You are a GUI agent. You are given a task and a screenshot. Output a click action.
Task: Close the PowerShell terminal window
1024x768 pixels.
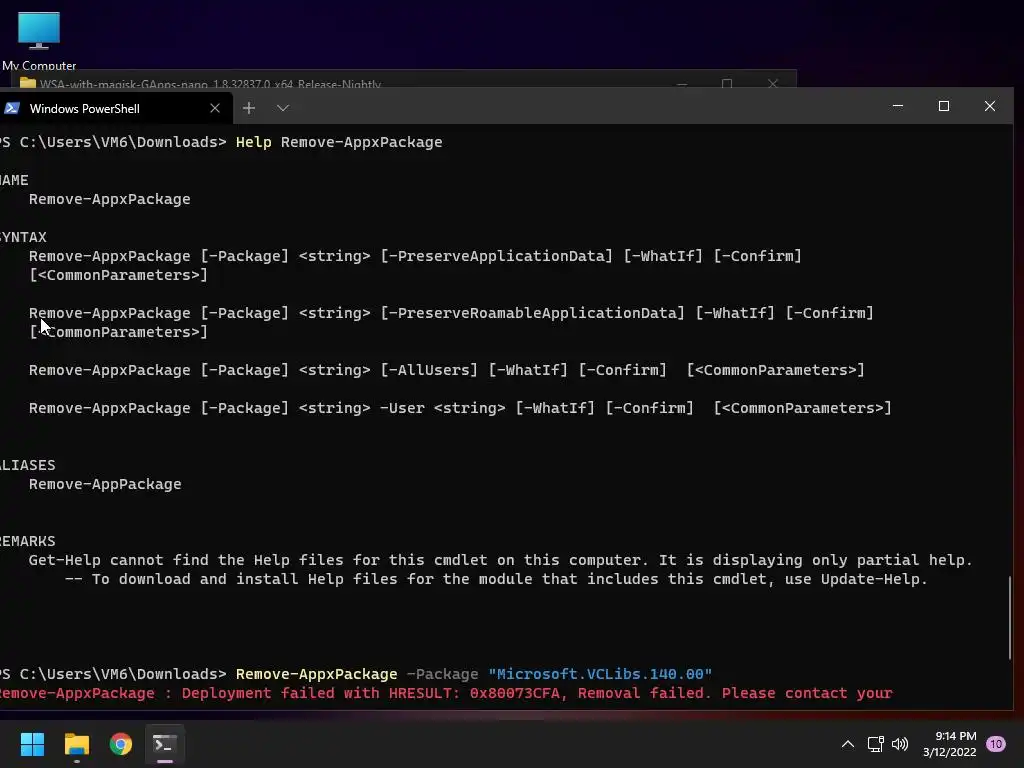(x=990, y=106)
